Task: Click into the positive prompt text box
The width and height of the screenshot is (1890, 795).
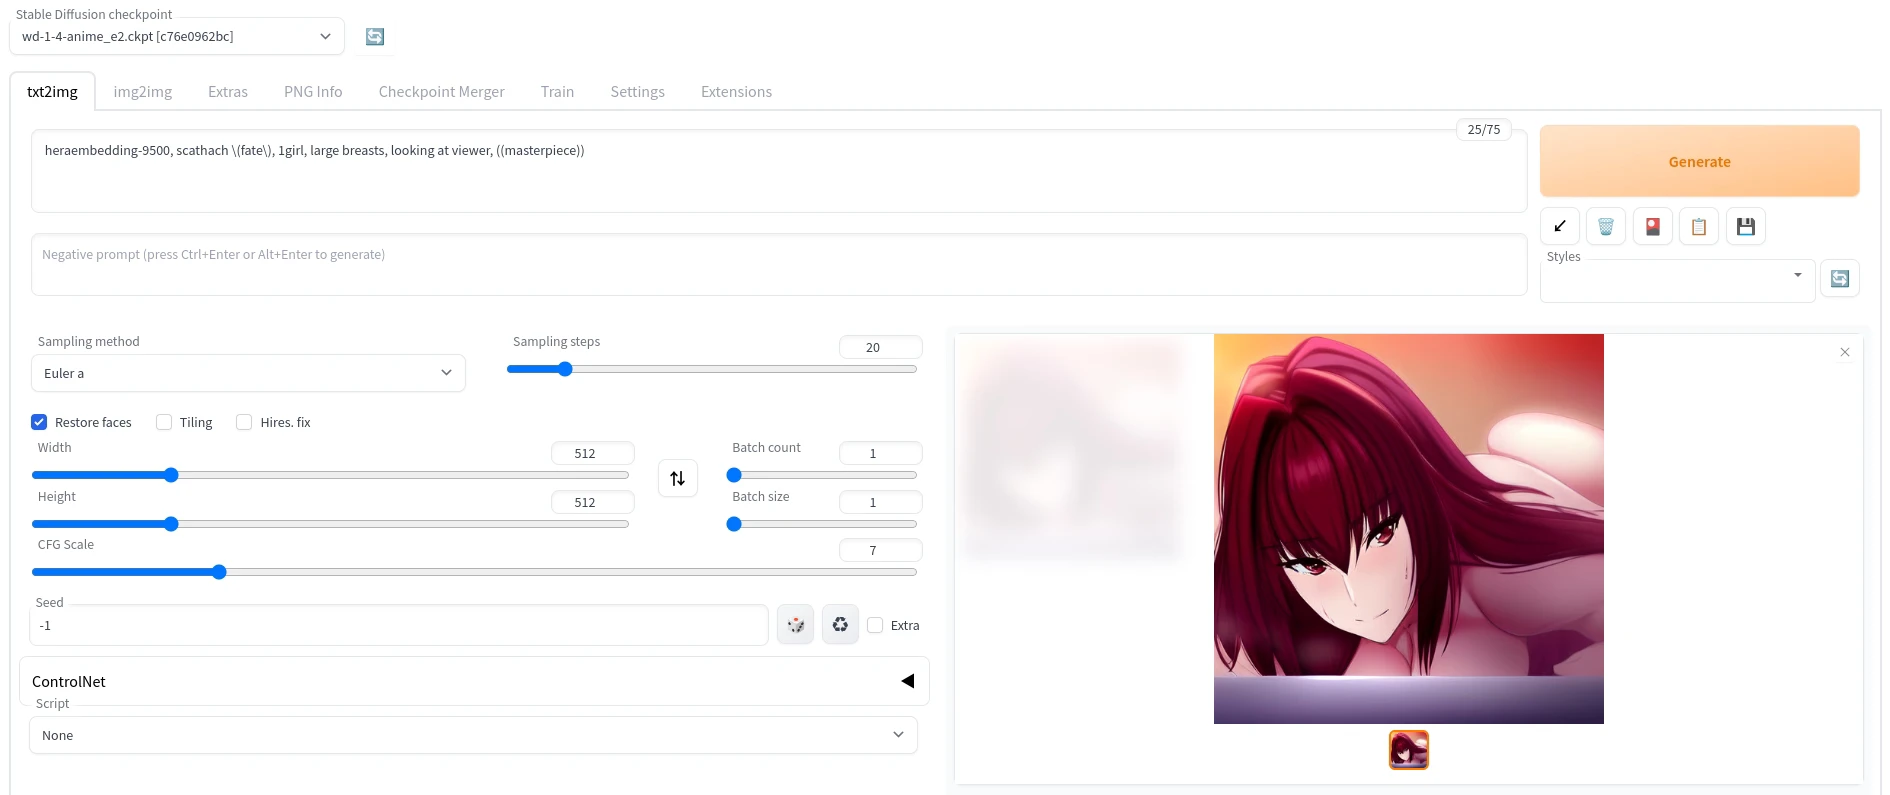Action: click(779, 171)
